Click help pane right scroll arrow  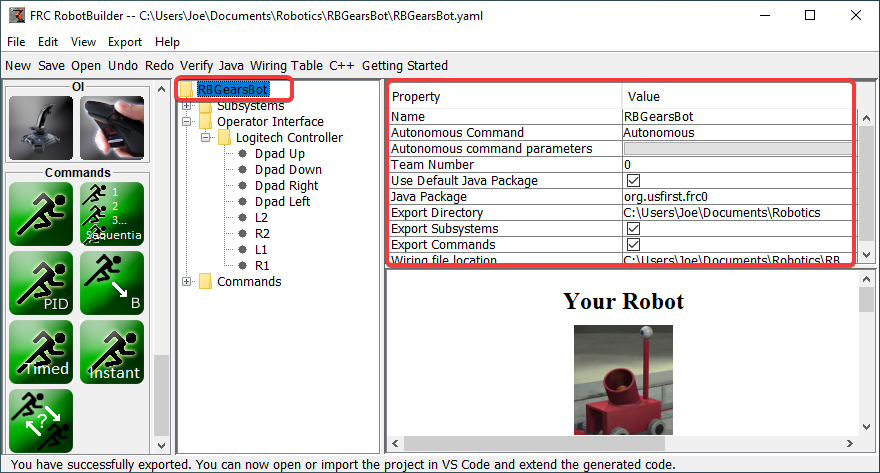[x=850, y=443]
